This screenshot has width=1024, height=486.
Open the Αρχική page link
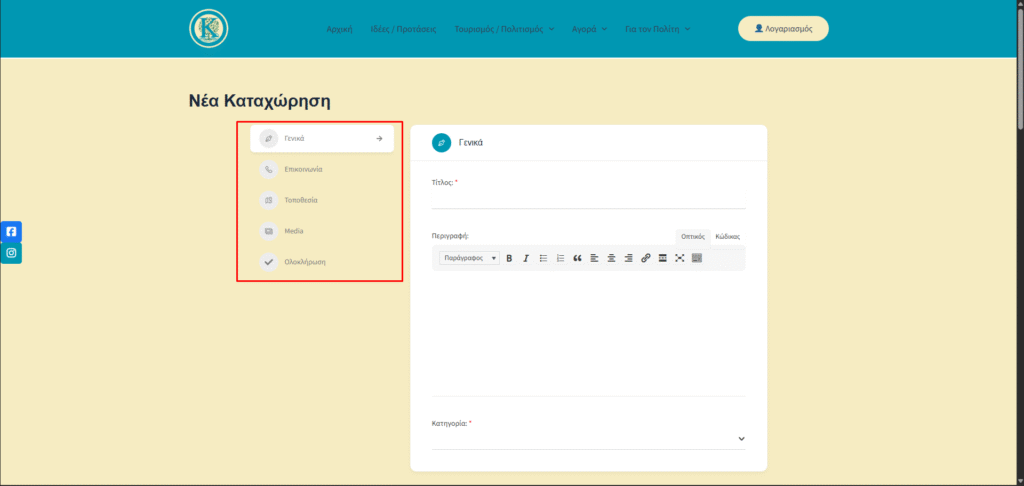point(340,29)
